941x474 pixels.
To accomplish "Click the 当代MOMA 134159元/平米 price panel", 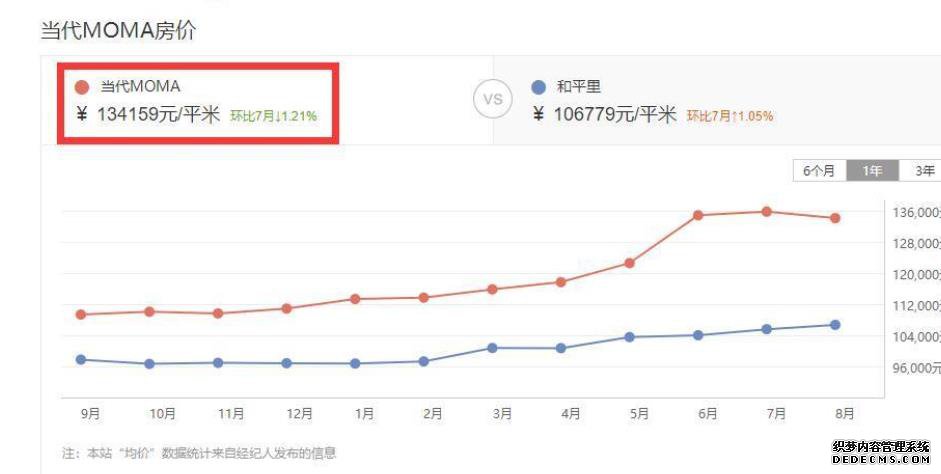I will coord(198,103).
